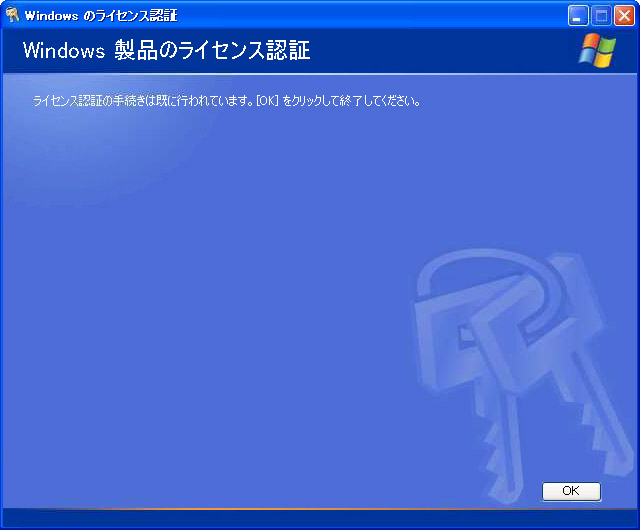
Task: Click the empty blue content area
Action: tap(204, 286)
